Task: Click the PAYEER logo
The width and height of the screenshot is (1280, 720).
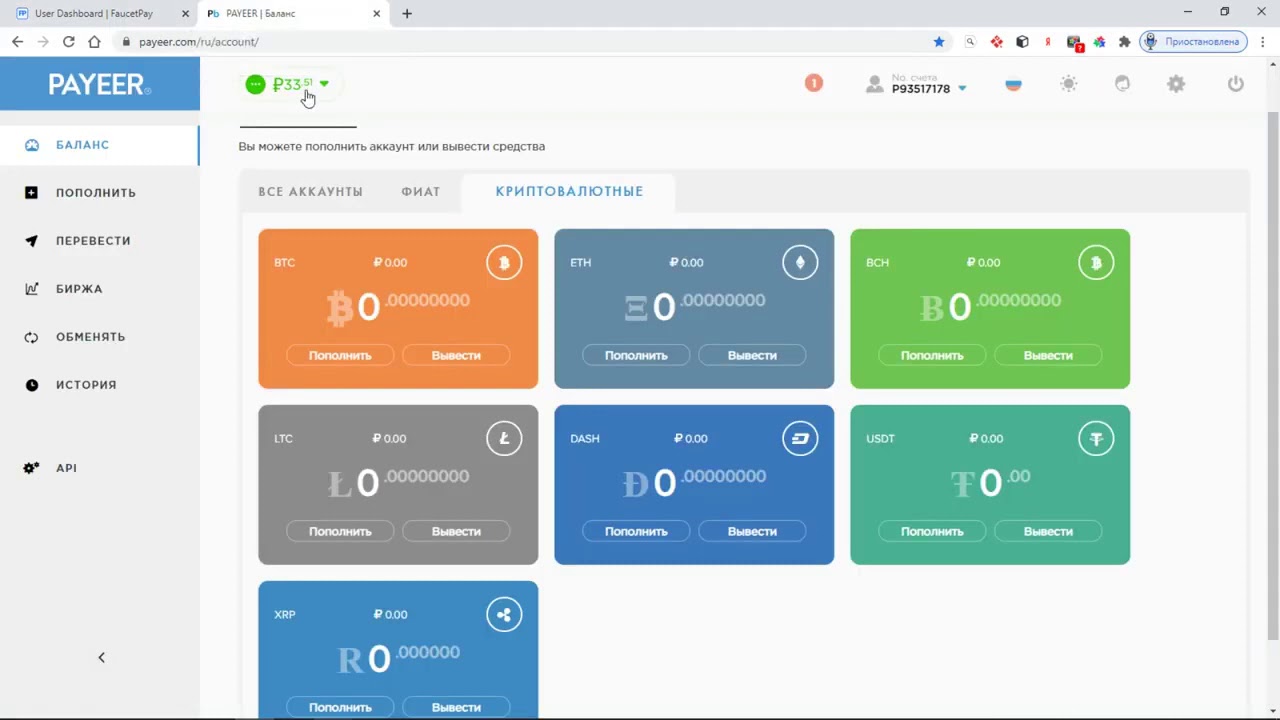Action: point(100,84)
